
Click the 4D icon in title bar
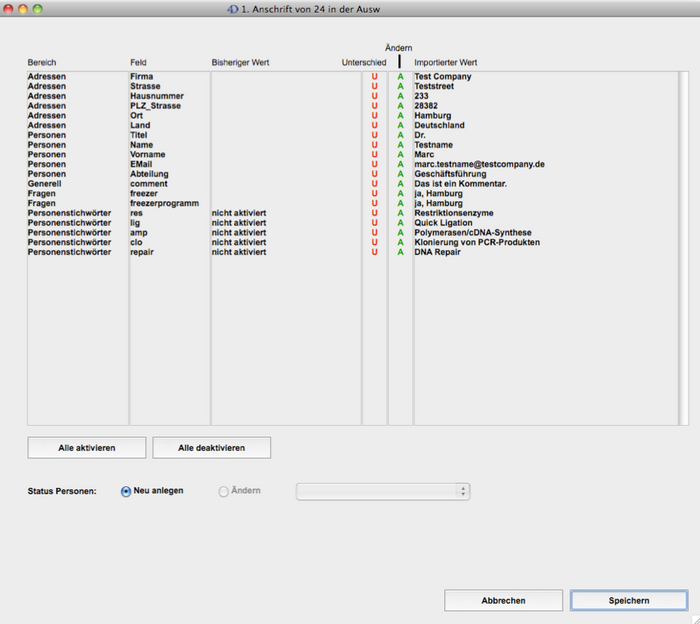234,8
